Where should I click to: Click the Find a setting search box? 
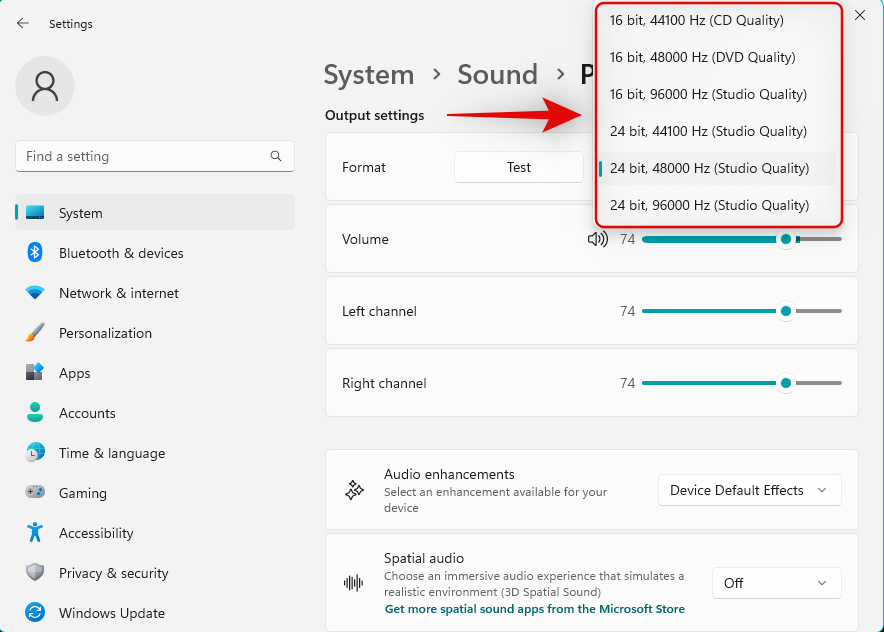point(145,156)
